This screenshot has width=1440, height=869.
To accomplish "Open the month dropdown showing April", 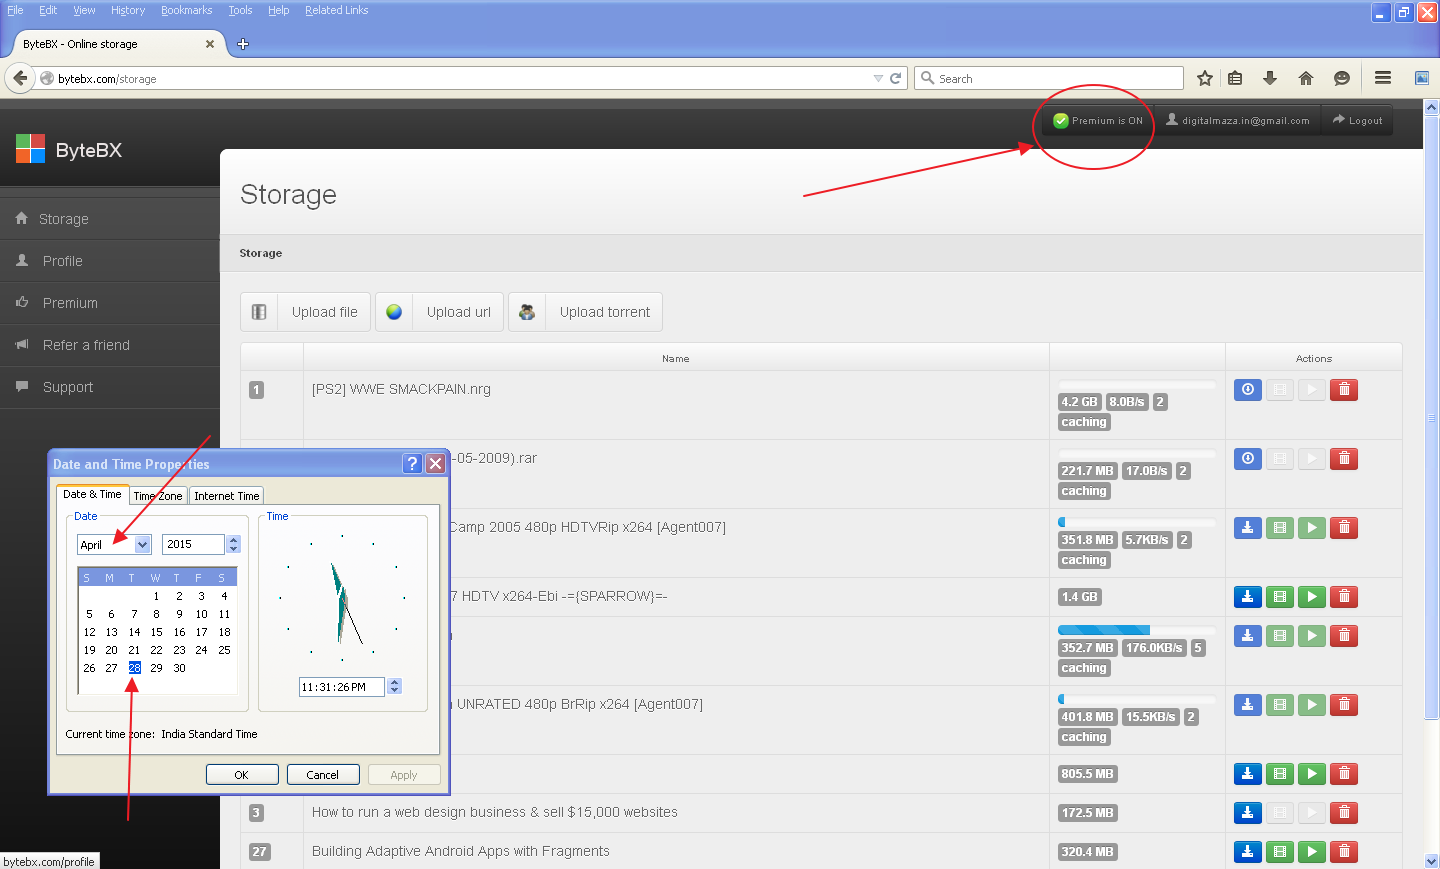I will coord(142,545).
